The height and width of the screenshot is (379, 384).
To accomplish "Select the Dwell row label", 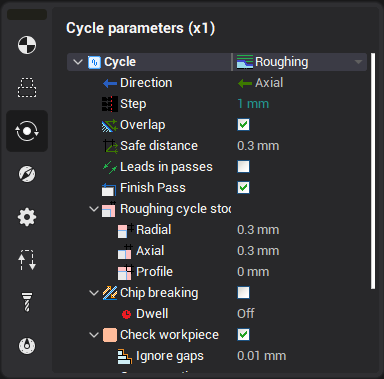I will (x=152, y=314).
